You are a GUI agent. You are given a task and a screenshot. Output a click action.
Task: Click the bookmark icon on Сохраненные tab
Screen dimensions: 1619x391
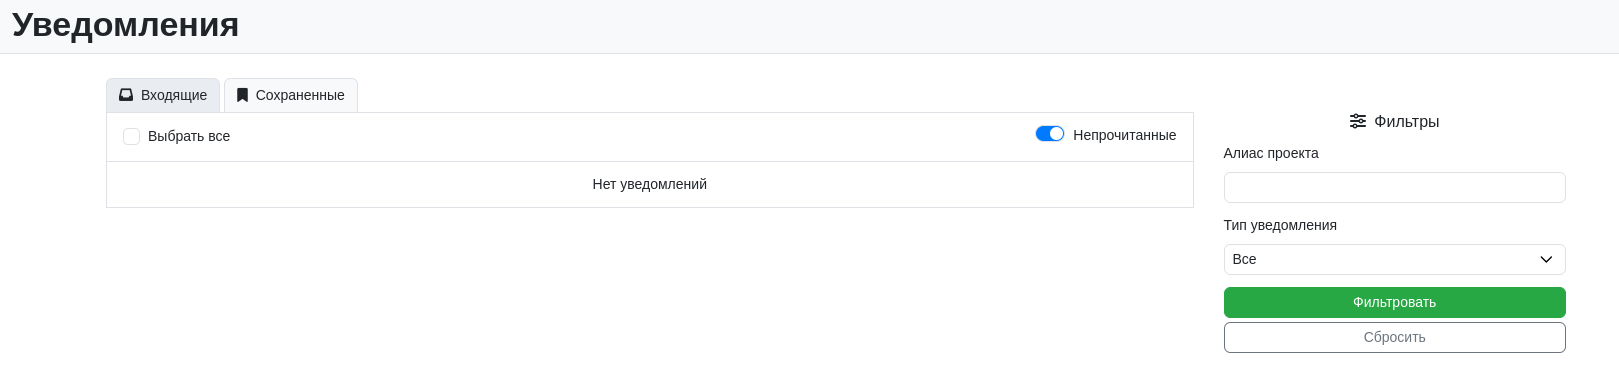click(x=242, y=95)
